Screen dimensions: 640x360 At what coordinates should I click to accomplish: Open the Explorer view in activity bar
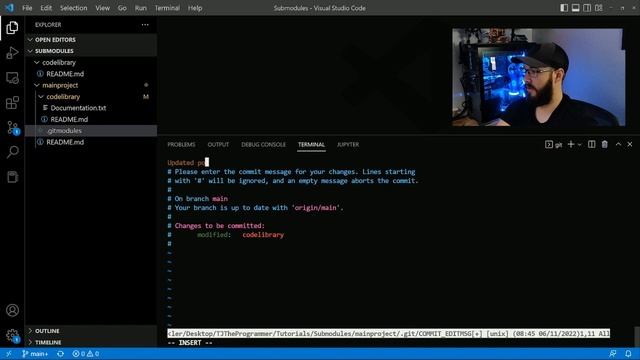tap(12, 28)
